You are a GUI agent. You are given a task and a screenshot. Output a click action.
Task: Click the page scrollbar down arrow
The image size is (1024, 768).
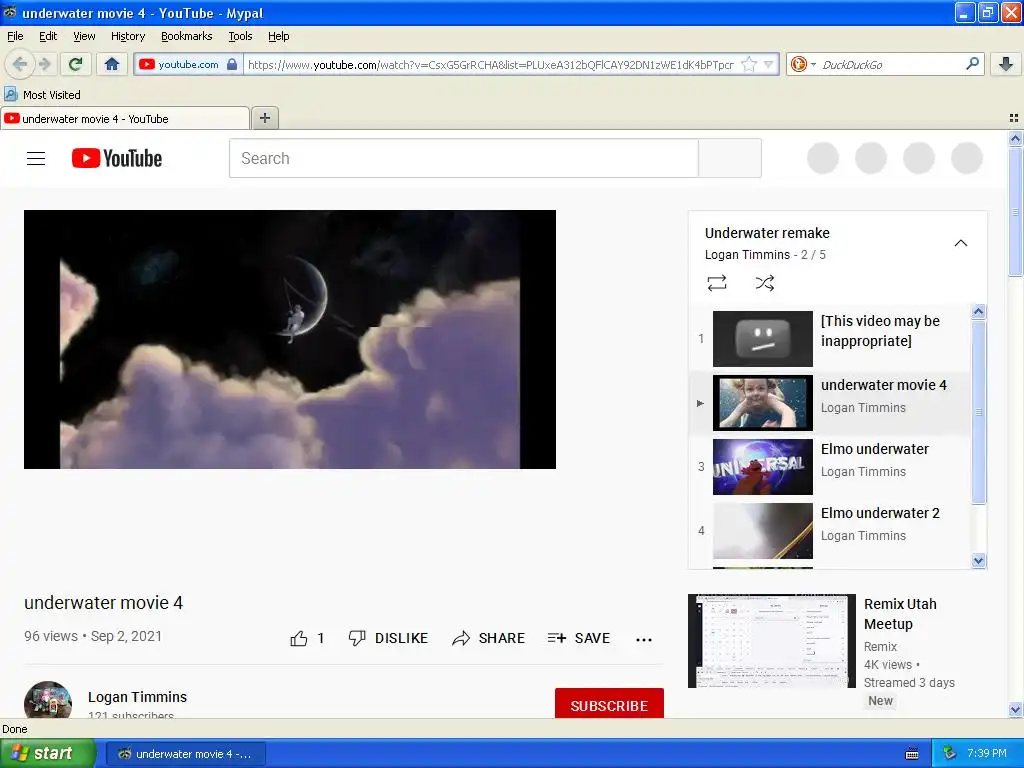[1015, 709]
